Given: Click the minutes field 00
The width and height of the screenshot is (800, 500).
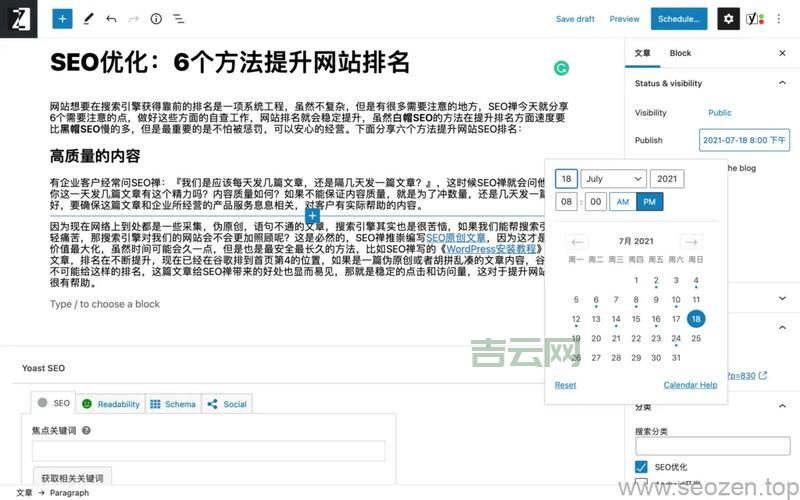Looking at the screenshot, I should coord(596,202).
